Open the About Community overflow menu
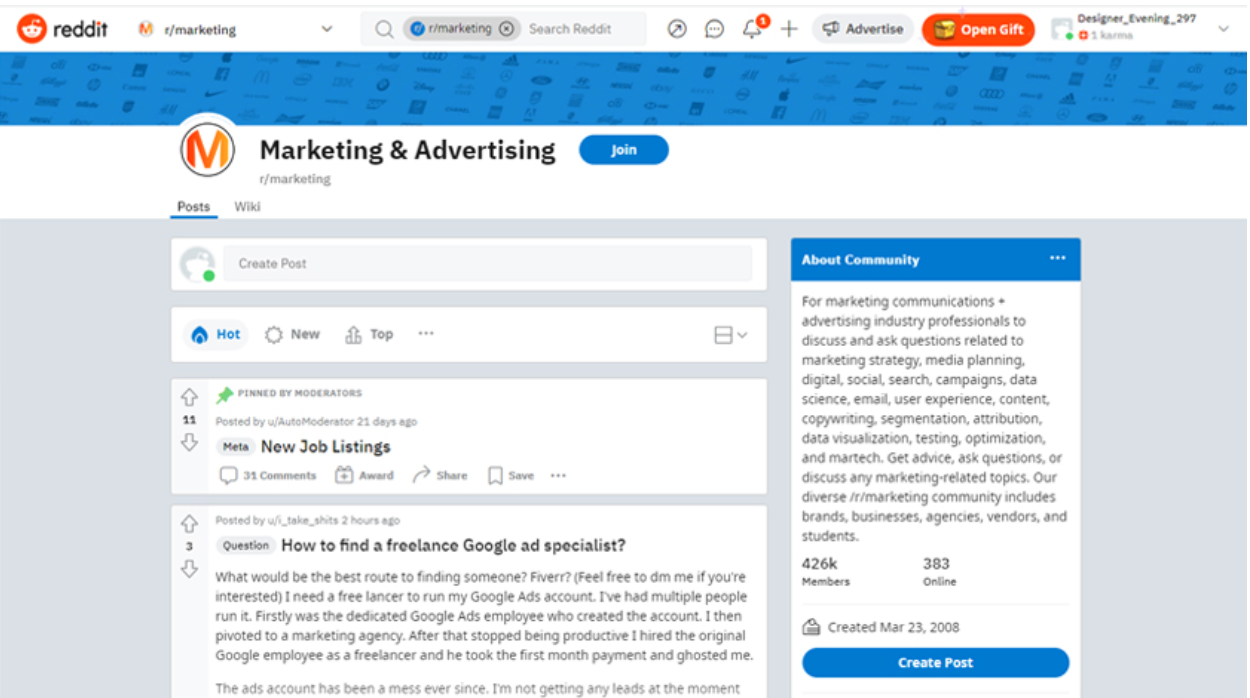 point(1057,258)
